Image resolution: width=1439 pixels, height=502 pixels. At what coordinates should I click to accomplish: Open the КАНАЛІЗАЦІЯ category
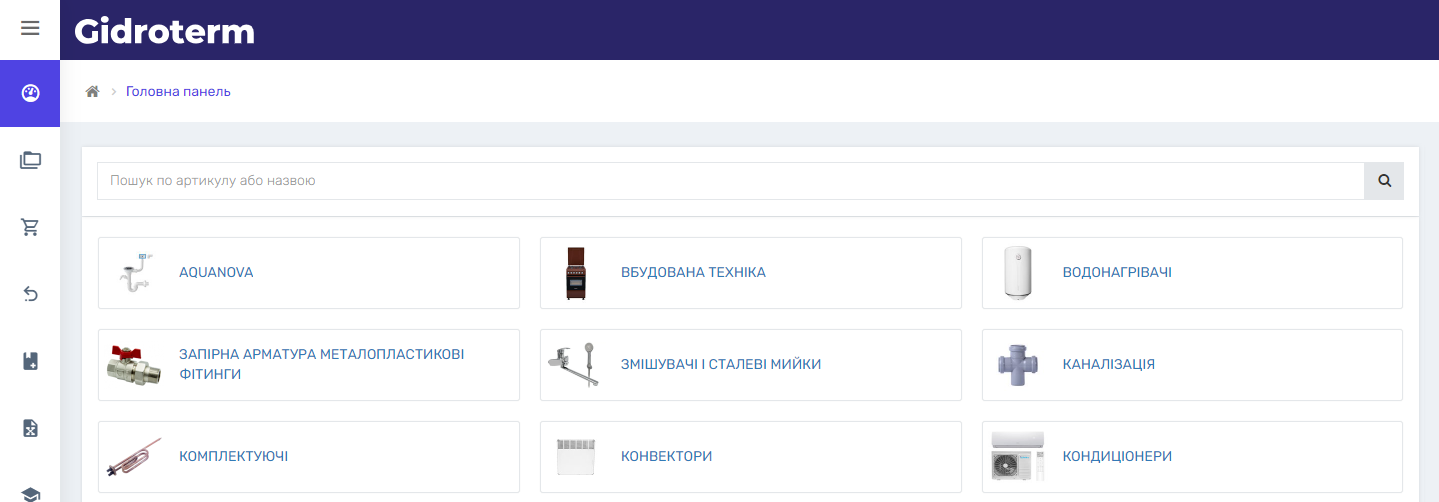click(x=1108, y=364)
